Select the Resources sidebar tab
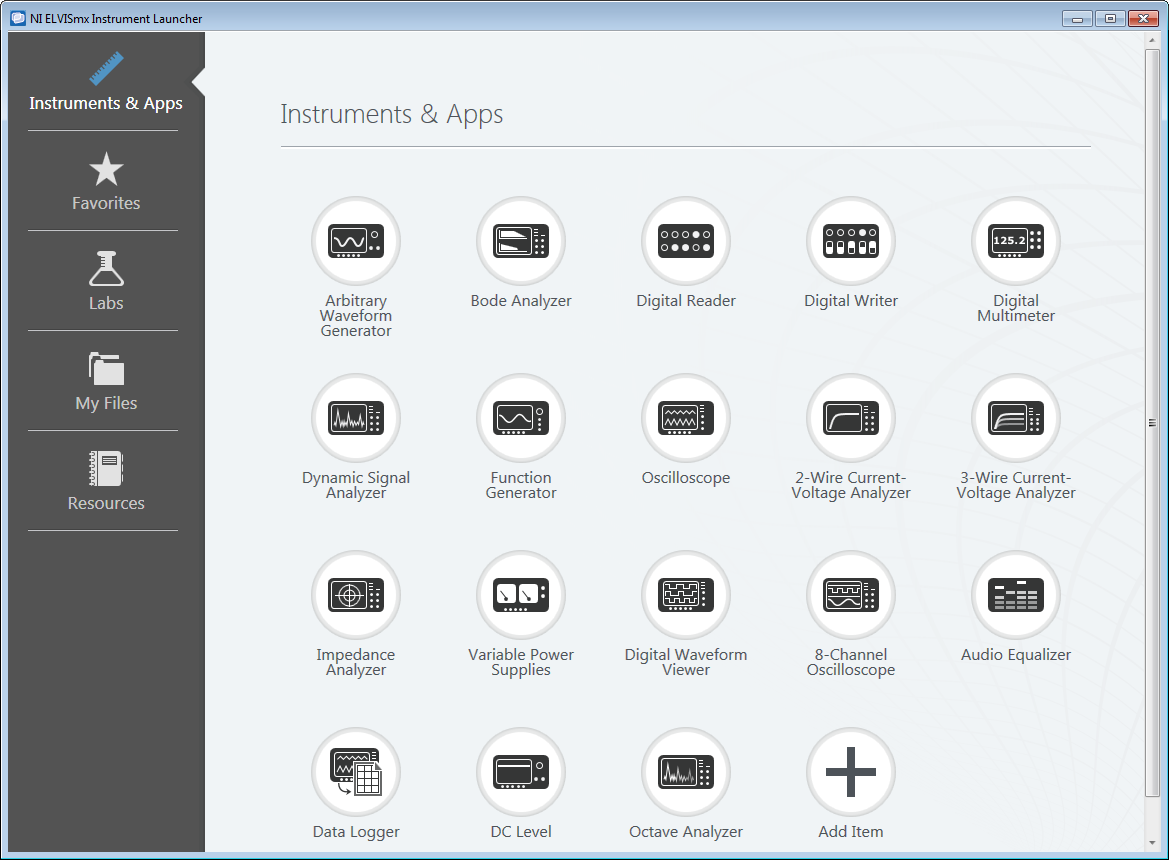This screenshot has height=860, width=1169. pos(106,482)
